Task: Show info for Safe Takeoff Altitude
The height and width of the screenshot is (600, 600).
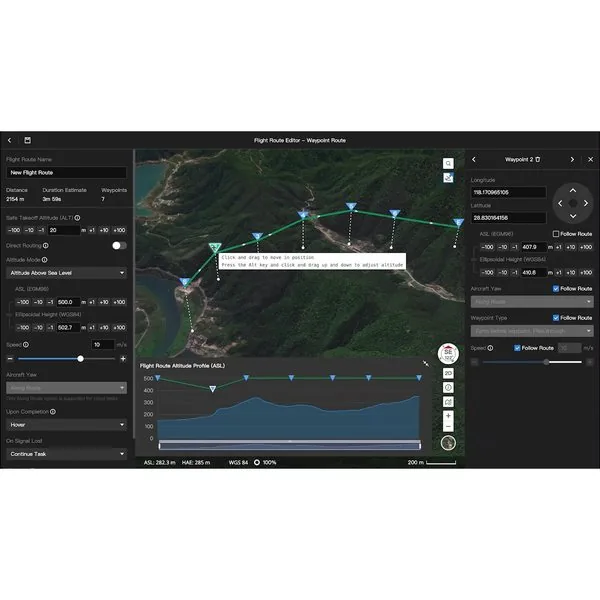Action: pyautogui.click(x=77, y=218)
